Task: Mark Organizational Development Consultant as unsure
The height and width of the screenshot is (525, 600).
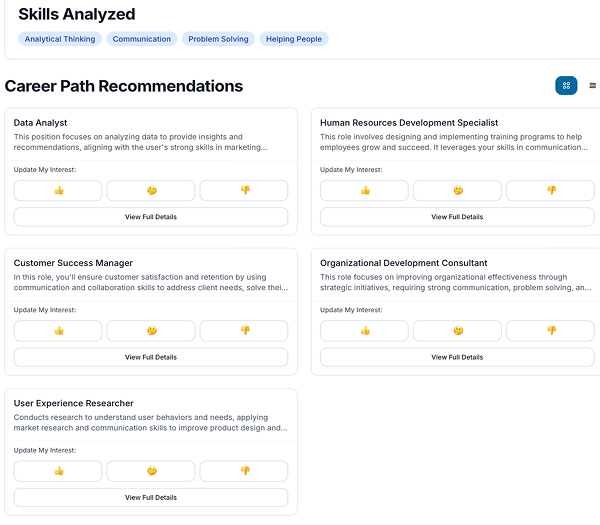Action: [x=457, y=331]
